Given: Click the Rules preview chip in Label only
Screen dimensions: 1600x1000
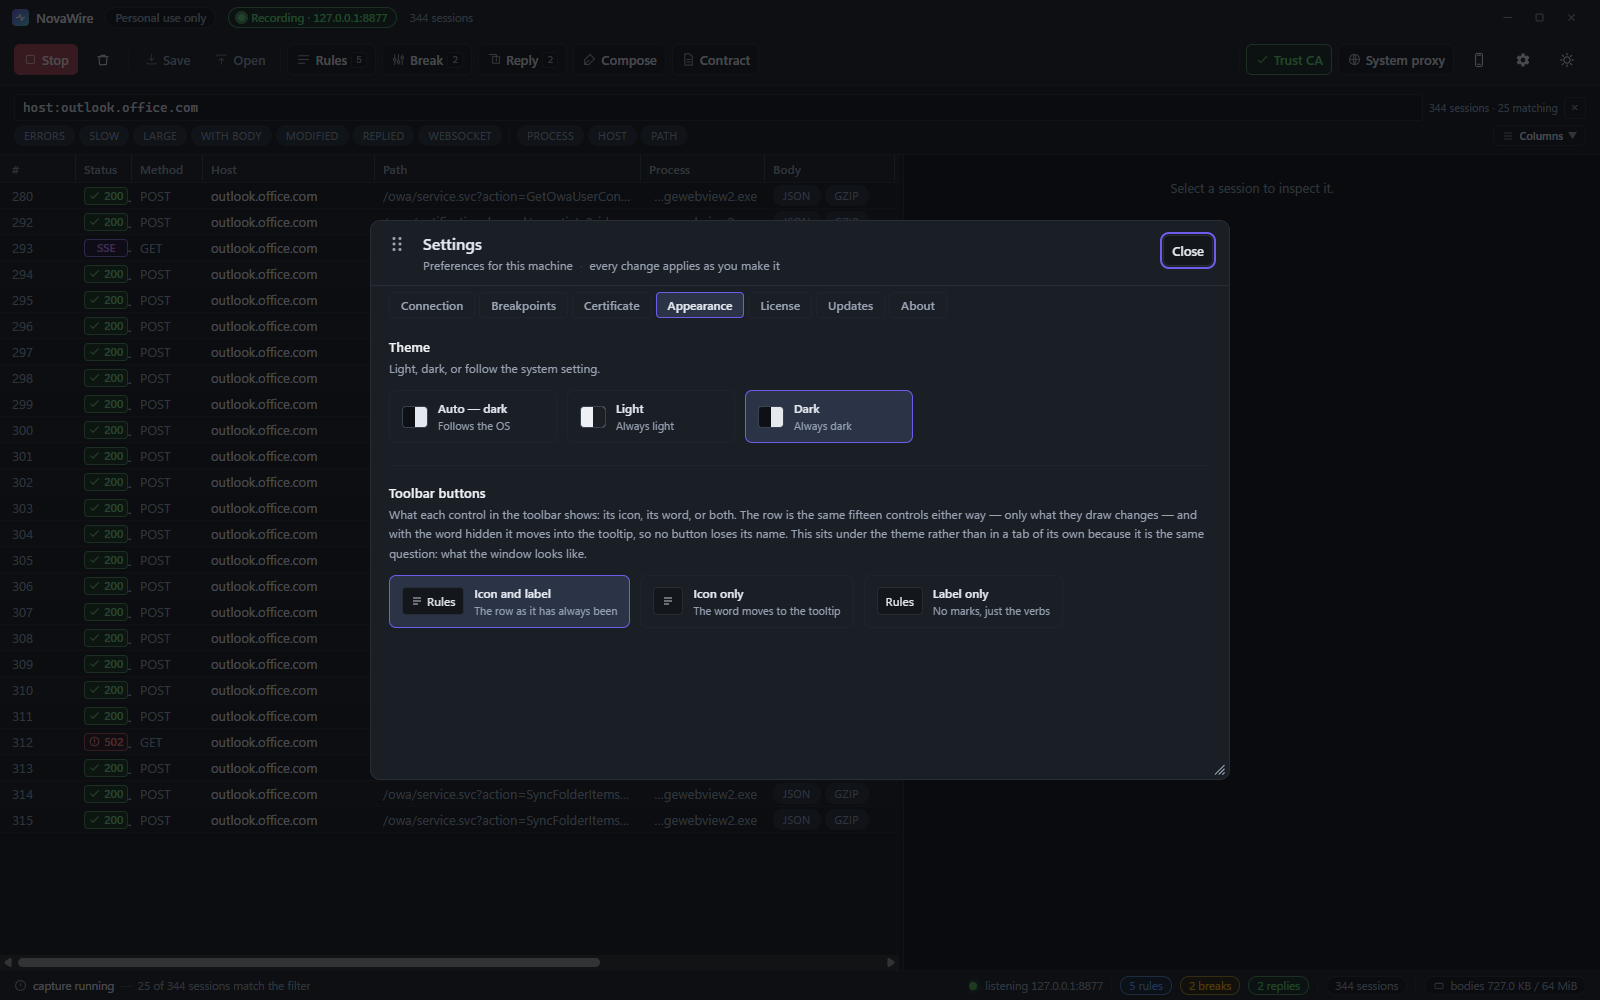Looking at the screenshot, I should (x=899, y=601).
